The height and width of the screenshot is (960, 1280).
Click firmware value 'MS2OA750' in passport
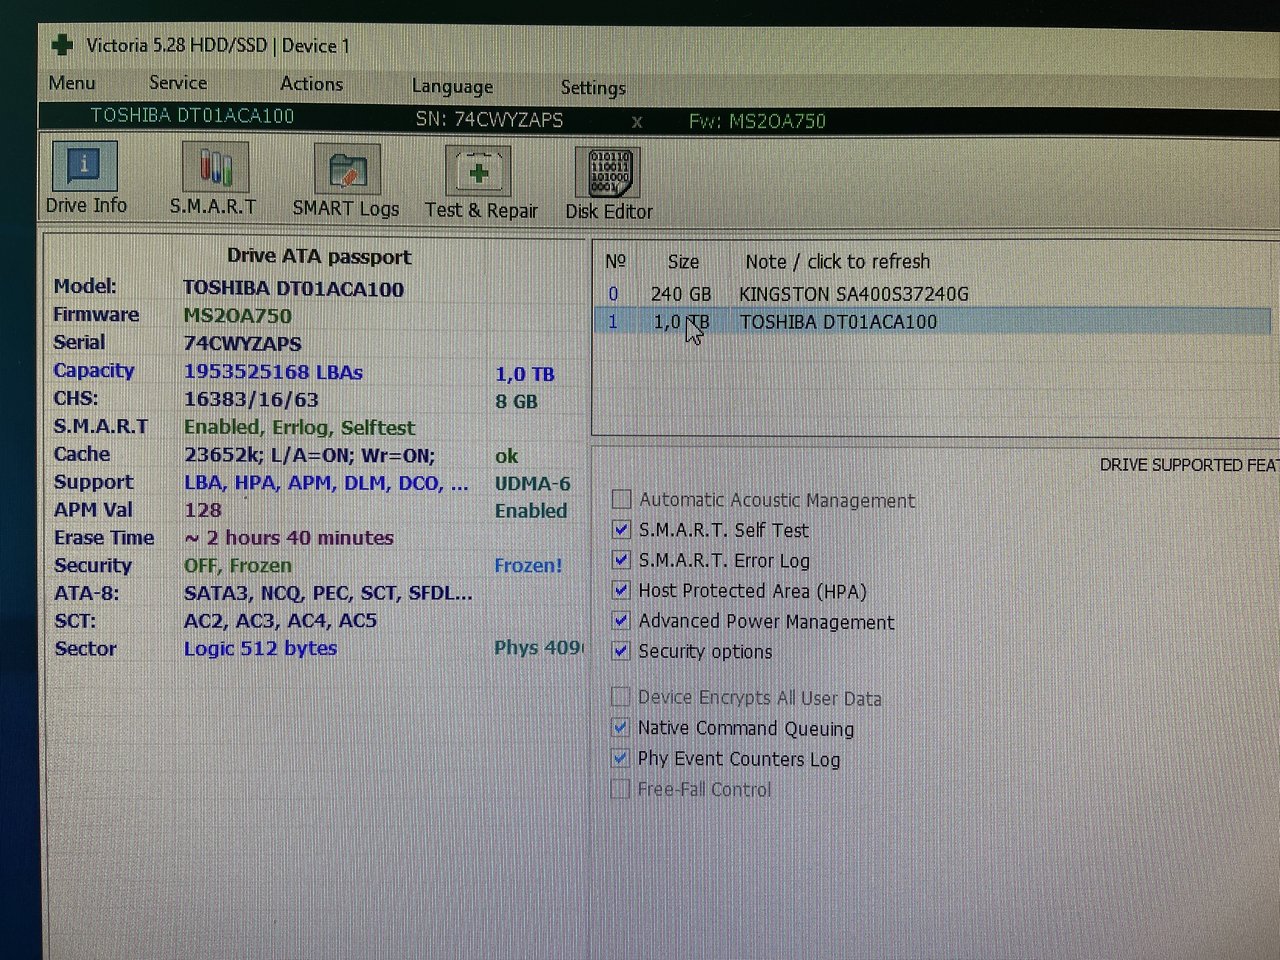click(x=238, y=316)
